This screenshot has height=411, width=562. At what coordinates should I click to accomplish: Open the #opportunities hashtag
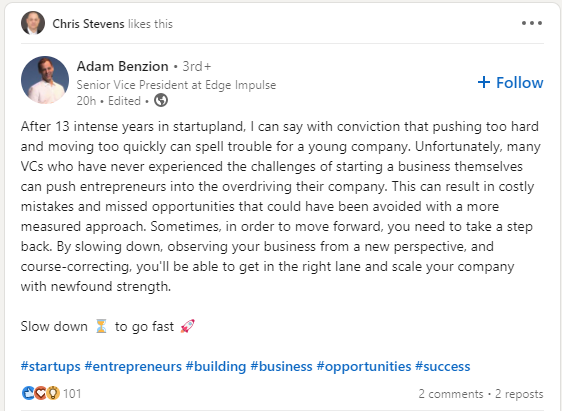pos(364,367)
